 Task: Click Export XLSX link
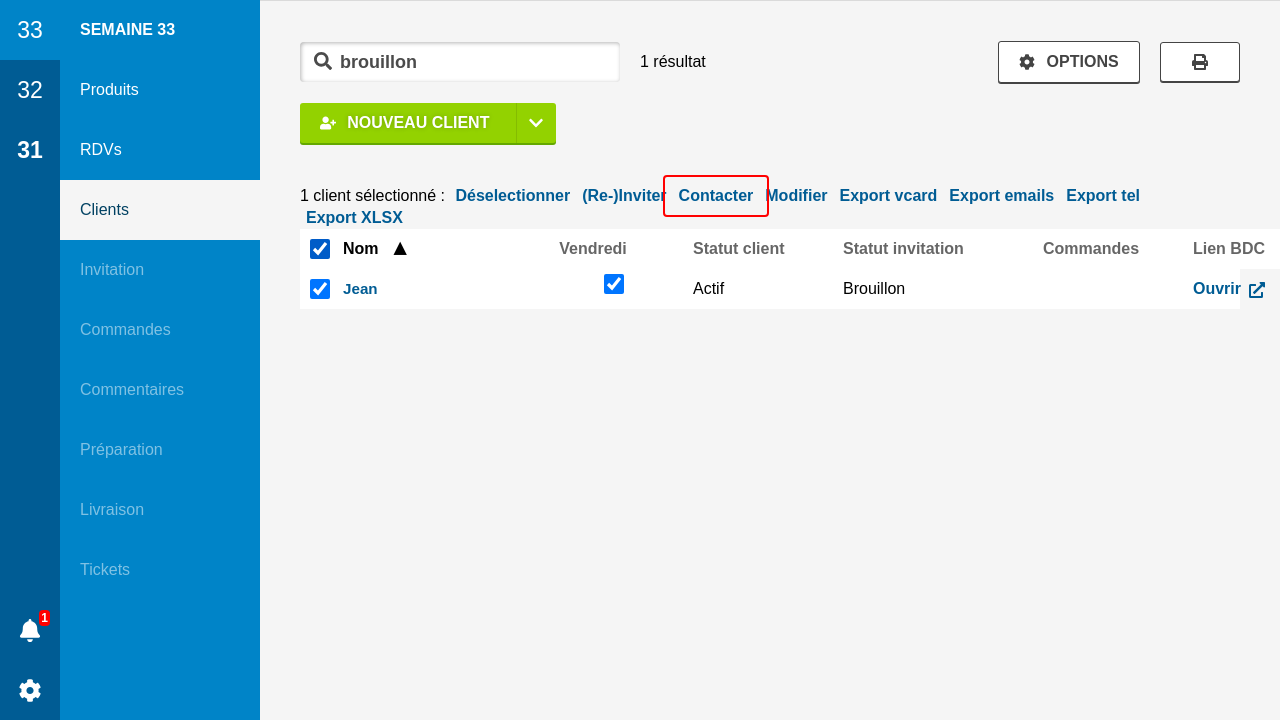[354, 218]
